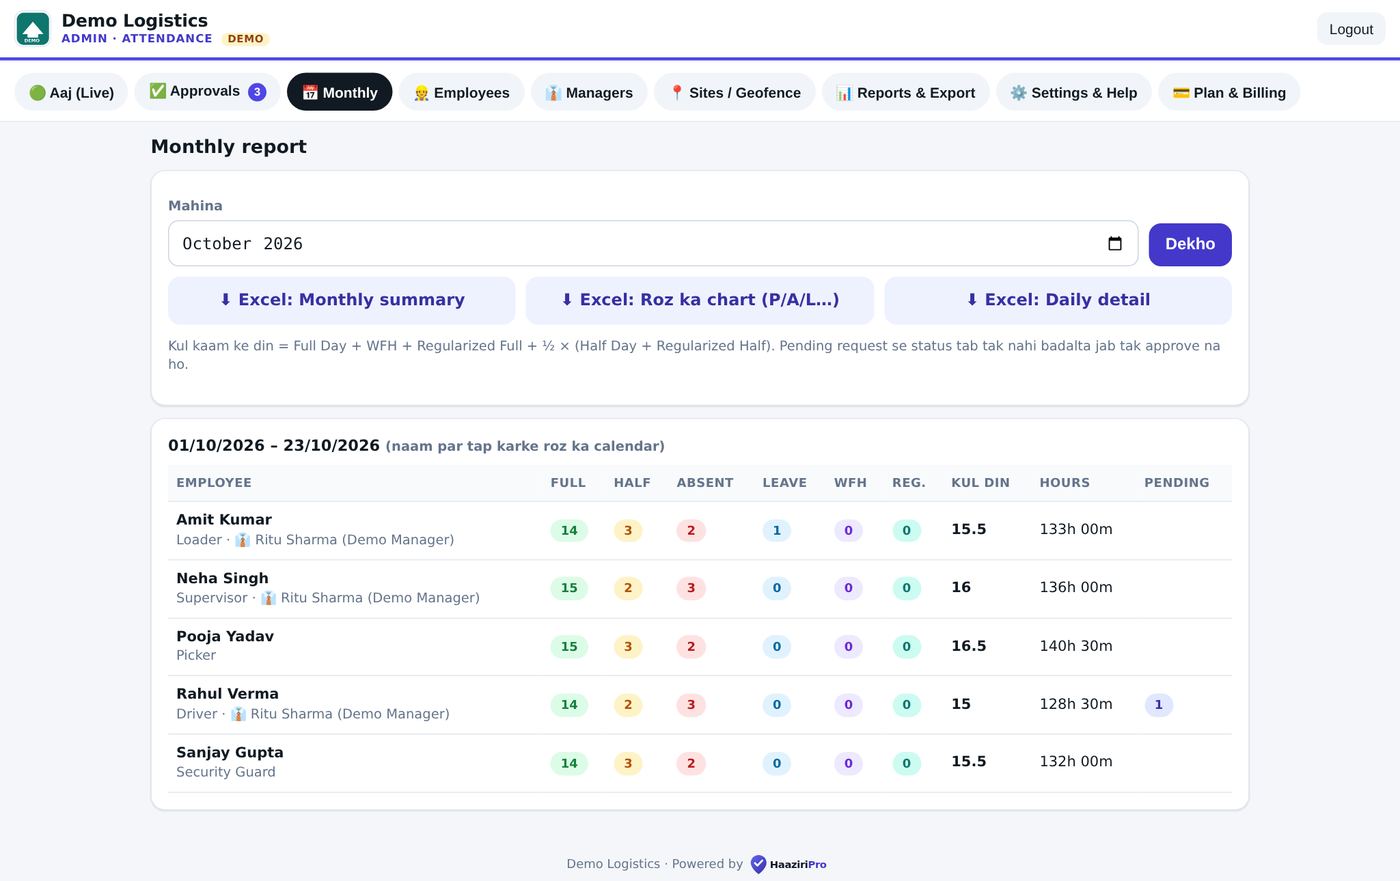The image size is (1400, 881).
Task: Click the KUL DIN column header
Action: 980,483
